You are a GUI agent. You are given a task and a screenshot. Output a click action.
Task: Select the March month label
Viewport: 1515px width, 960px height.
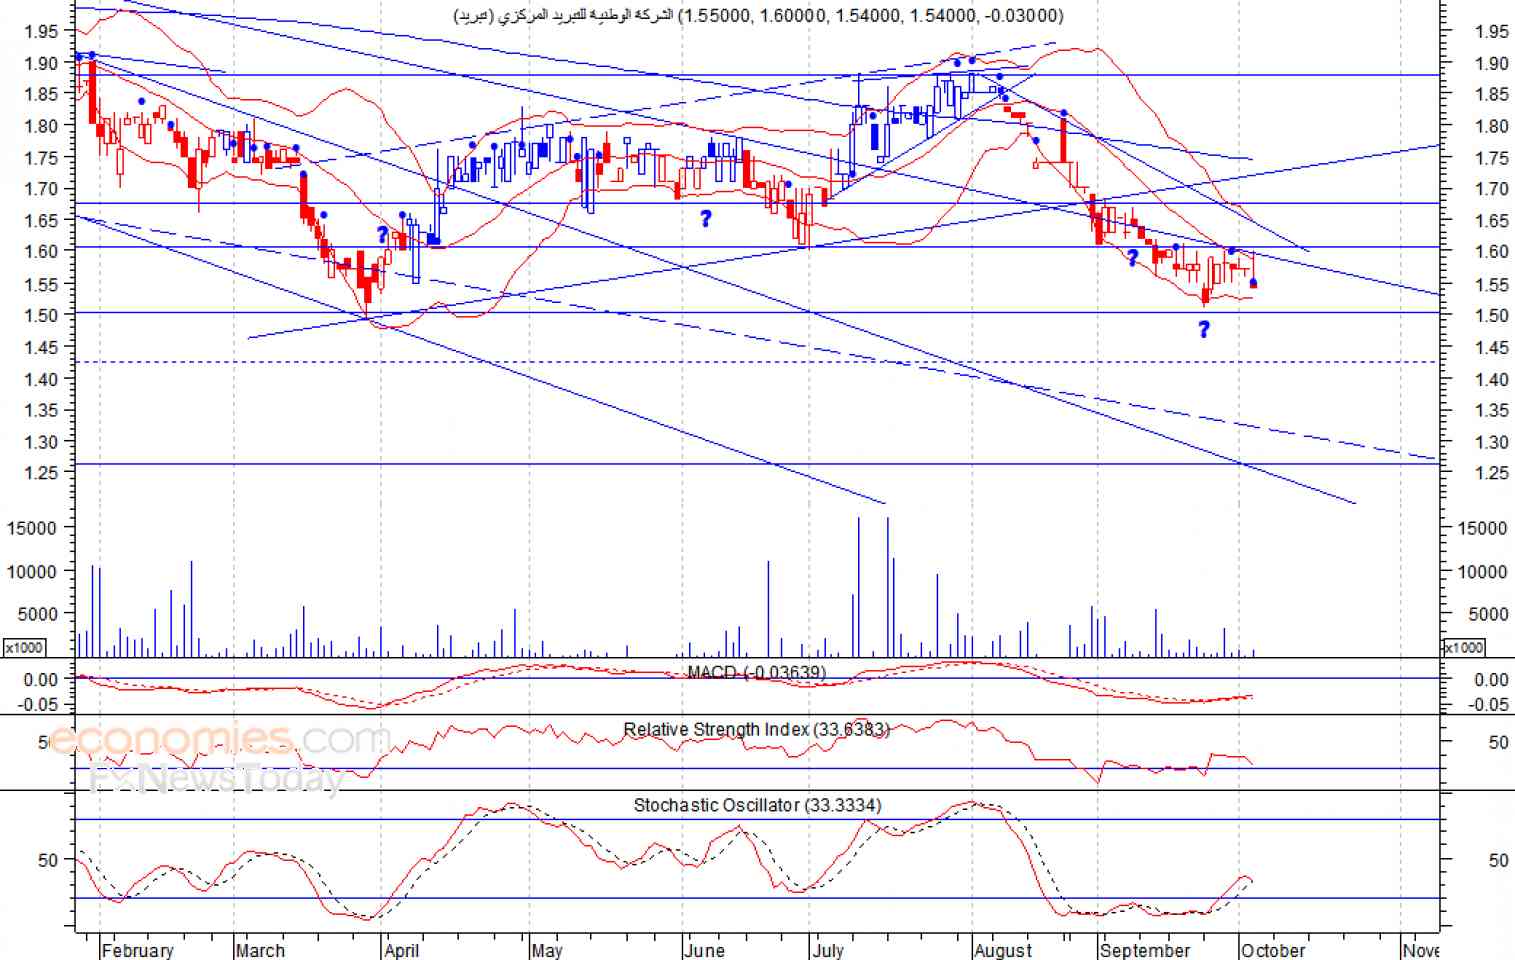(x=260, y=950)
